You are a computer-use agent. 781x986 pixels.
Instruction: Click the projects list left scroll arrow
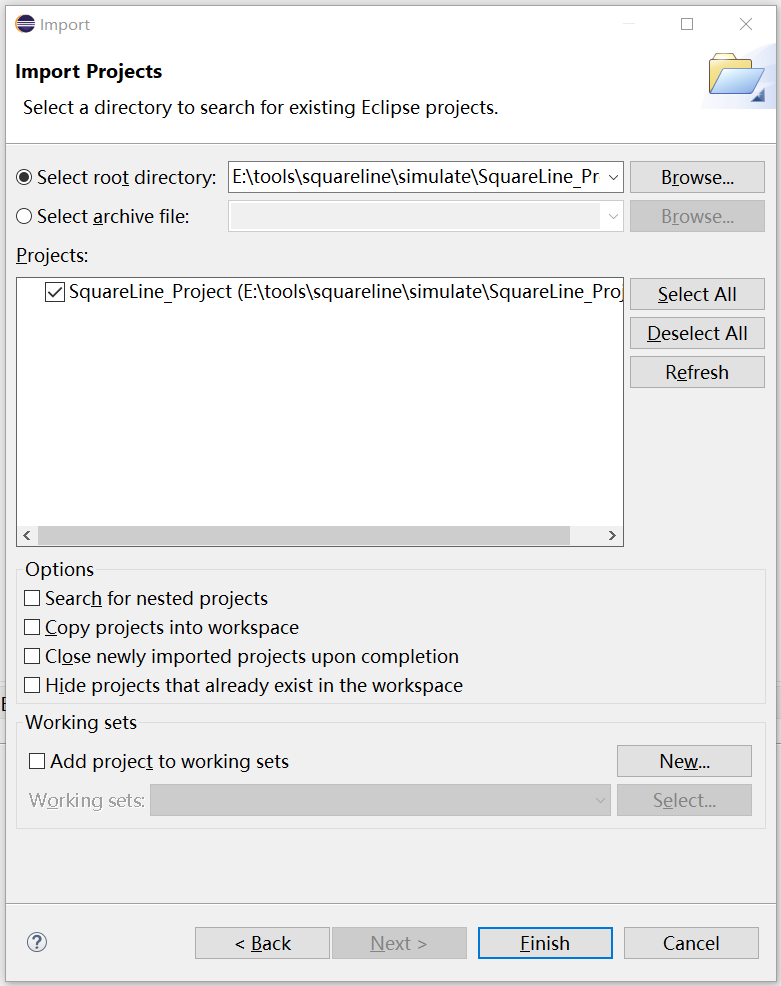pyautogui.click(x=27, y=536)
